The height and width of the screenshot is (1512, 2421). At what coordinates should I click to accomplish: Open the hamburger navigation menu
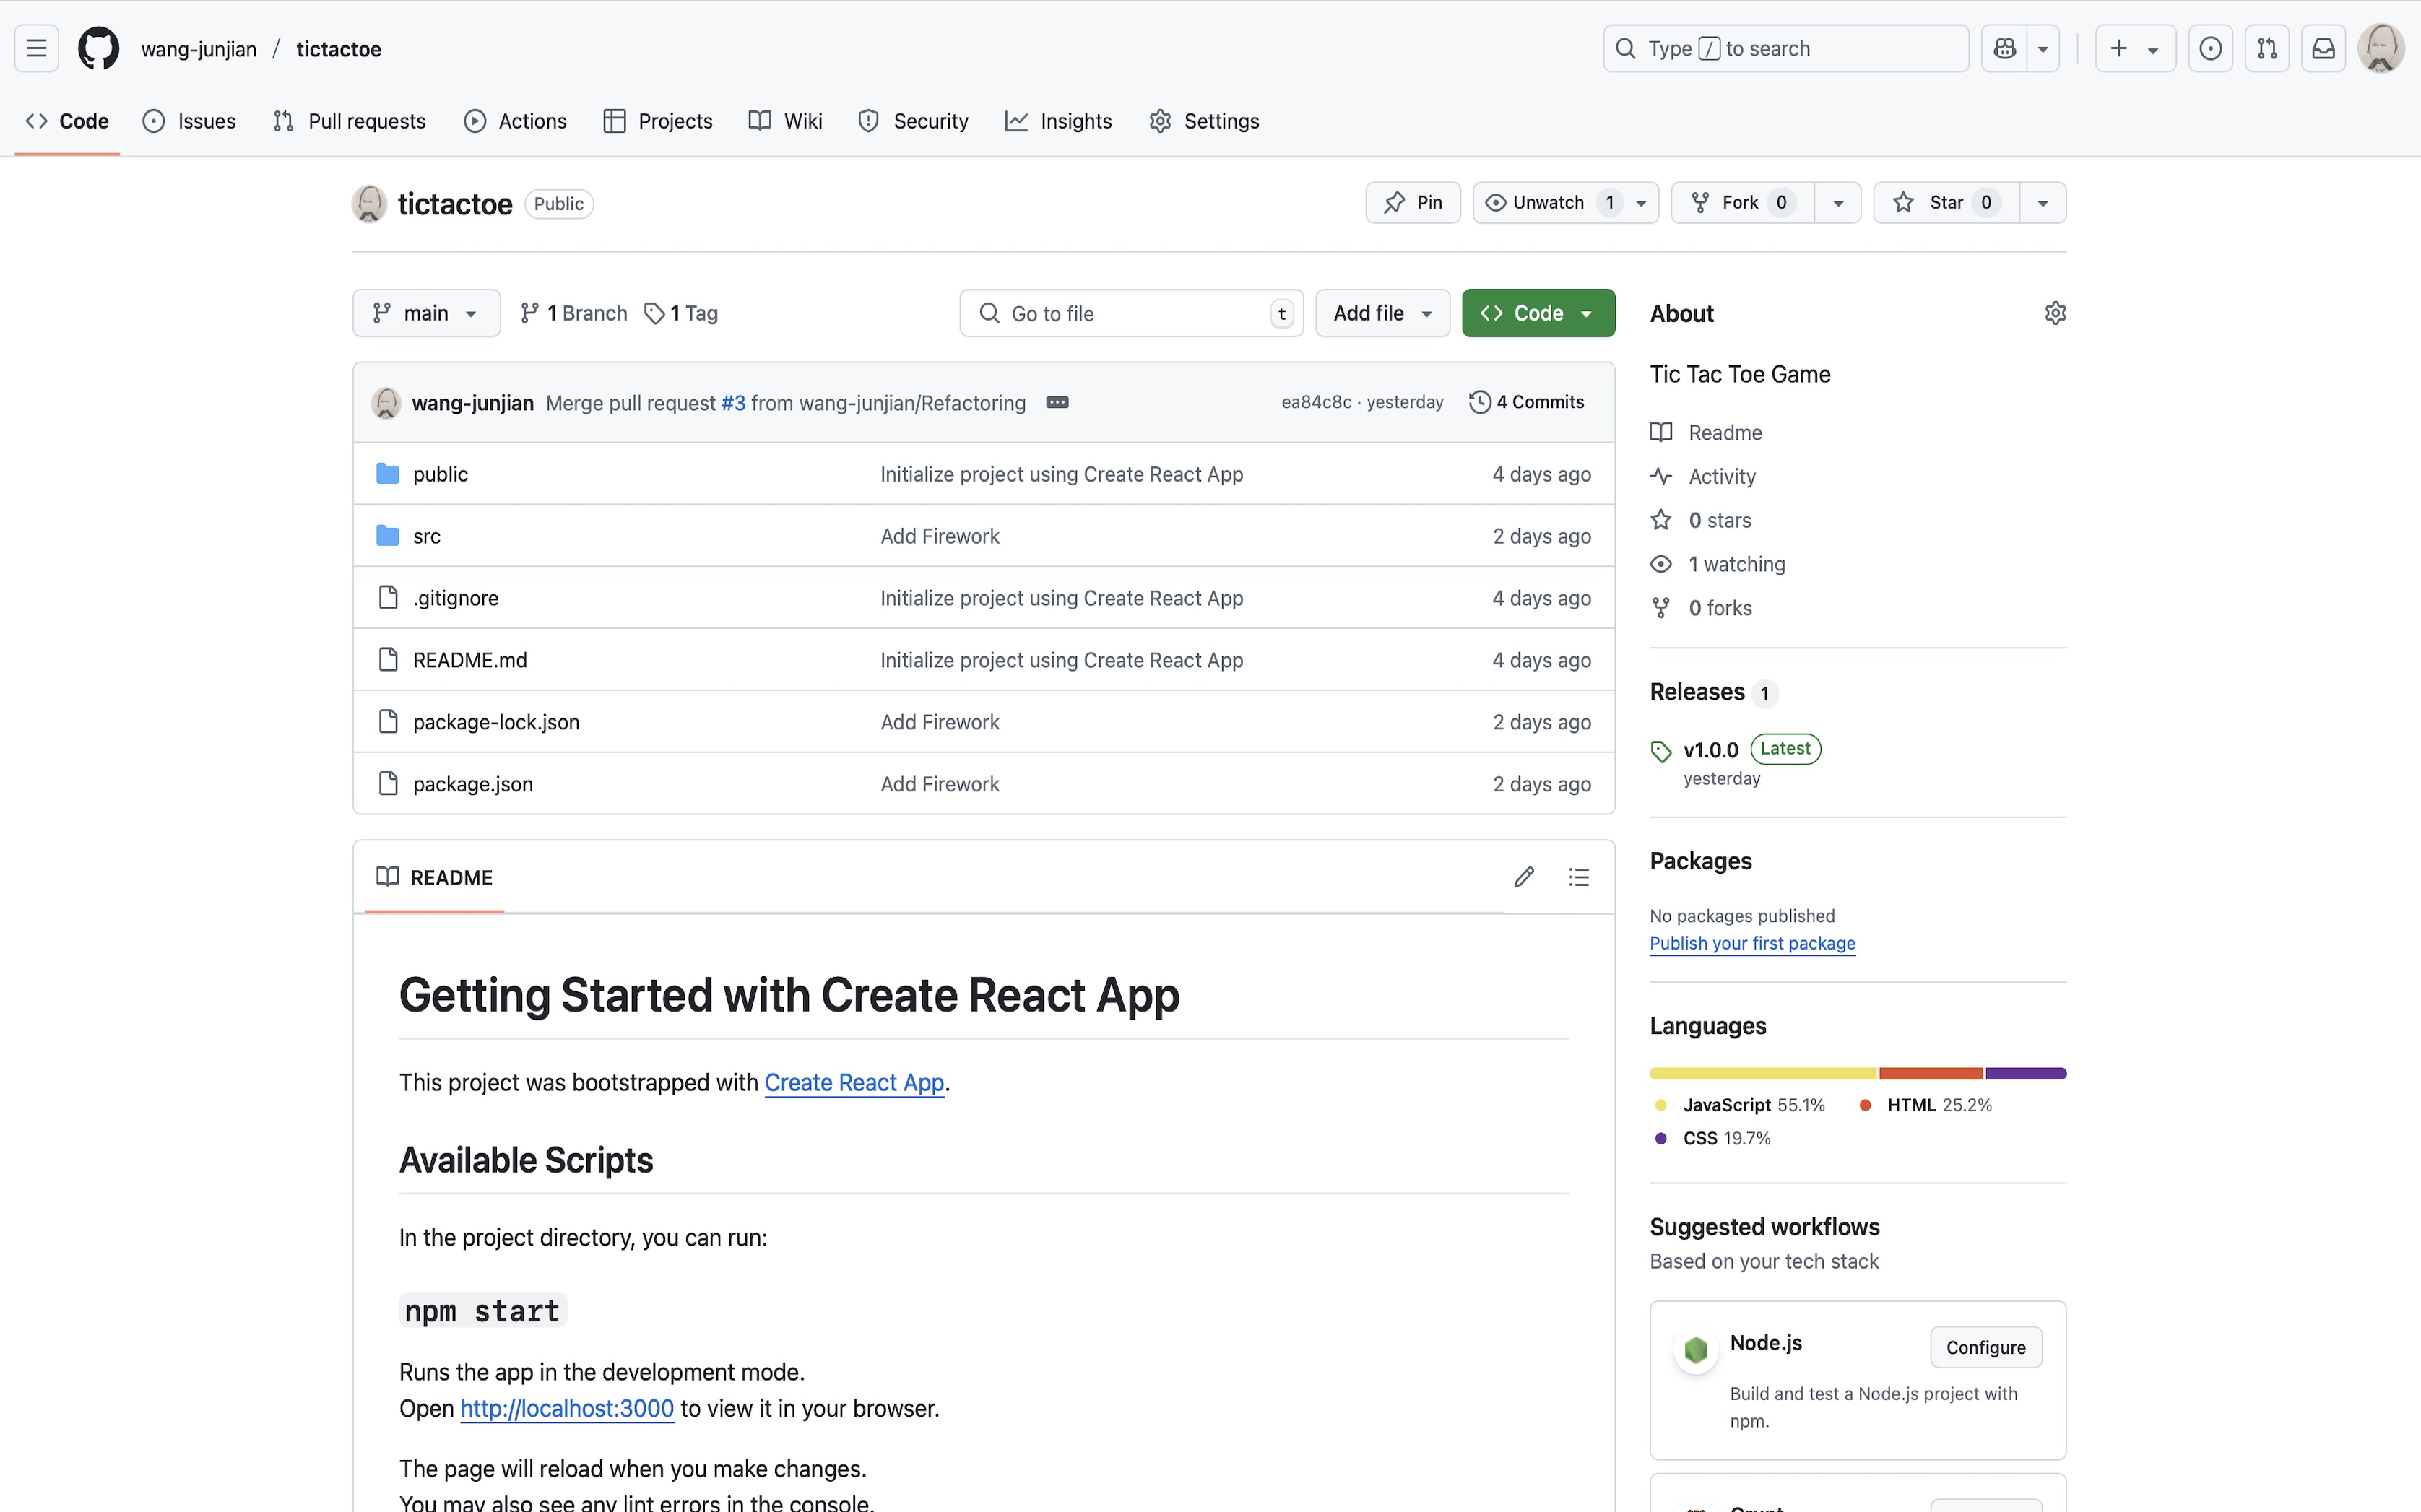click(36, 48)
